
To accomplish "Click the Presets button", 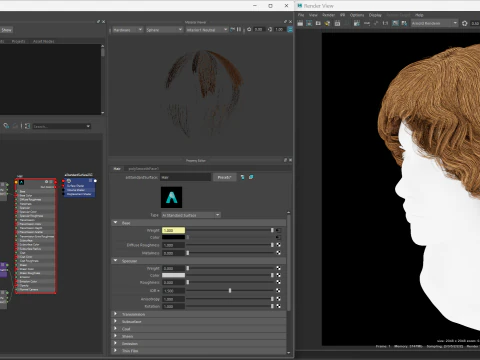I will click(x=224, y=177).
